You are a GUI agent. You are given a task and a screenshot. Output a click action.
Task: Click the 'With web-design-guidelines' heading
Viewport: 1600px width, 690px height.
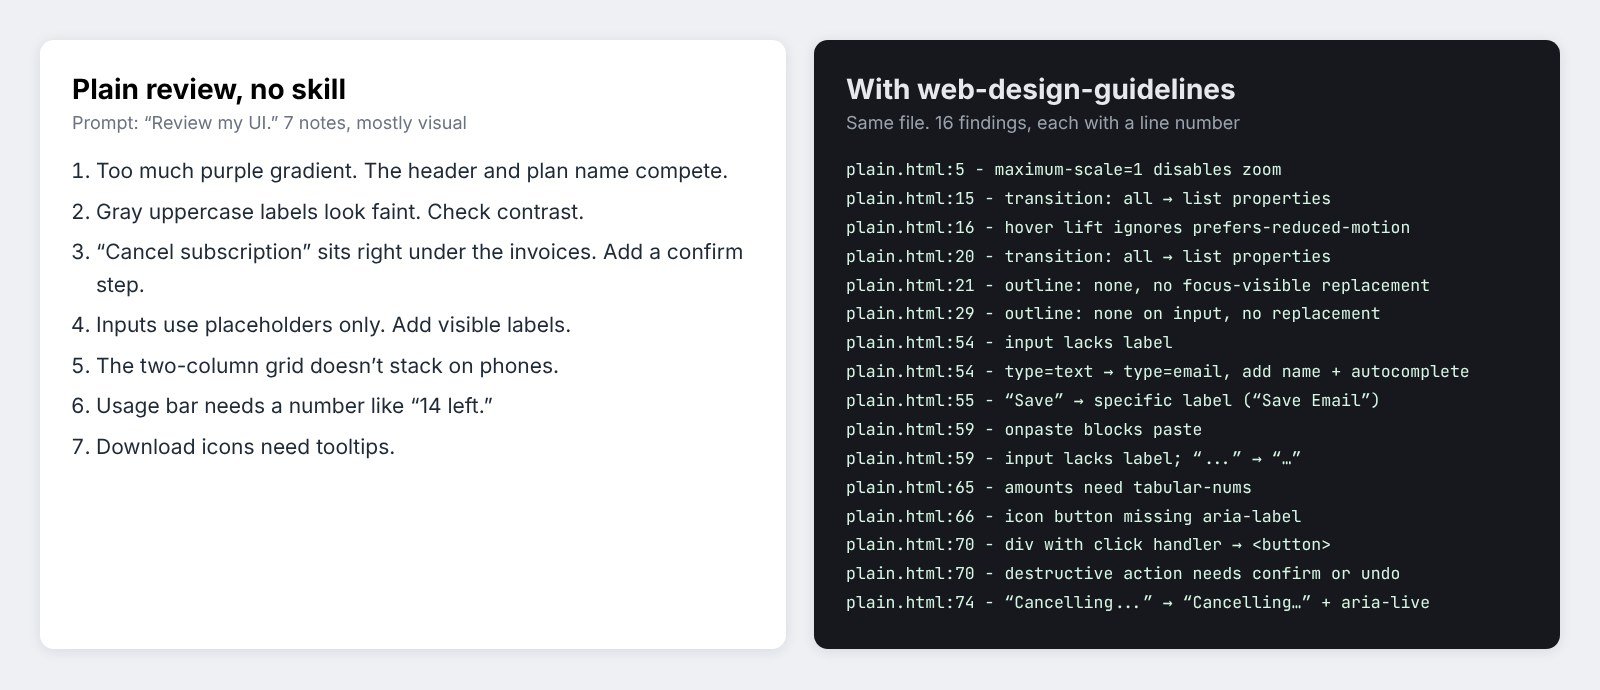pyautogui.click(x=1040, y=89)
